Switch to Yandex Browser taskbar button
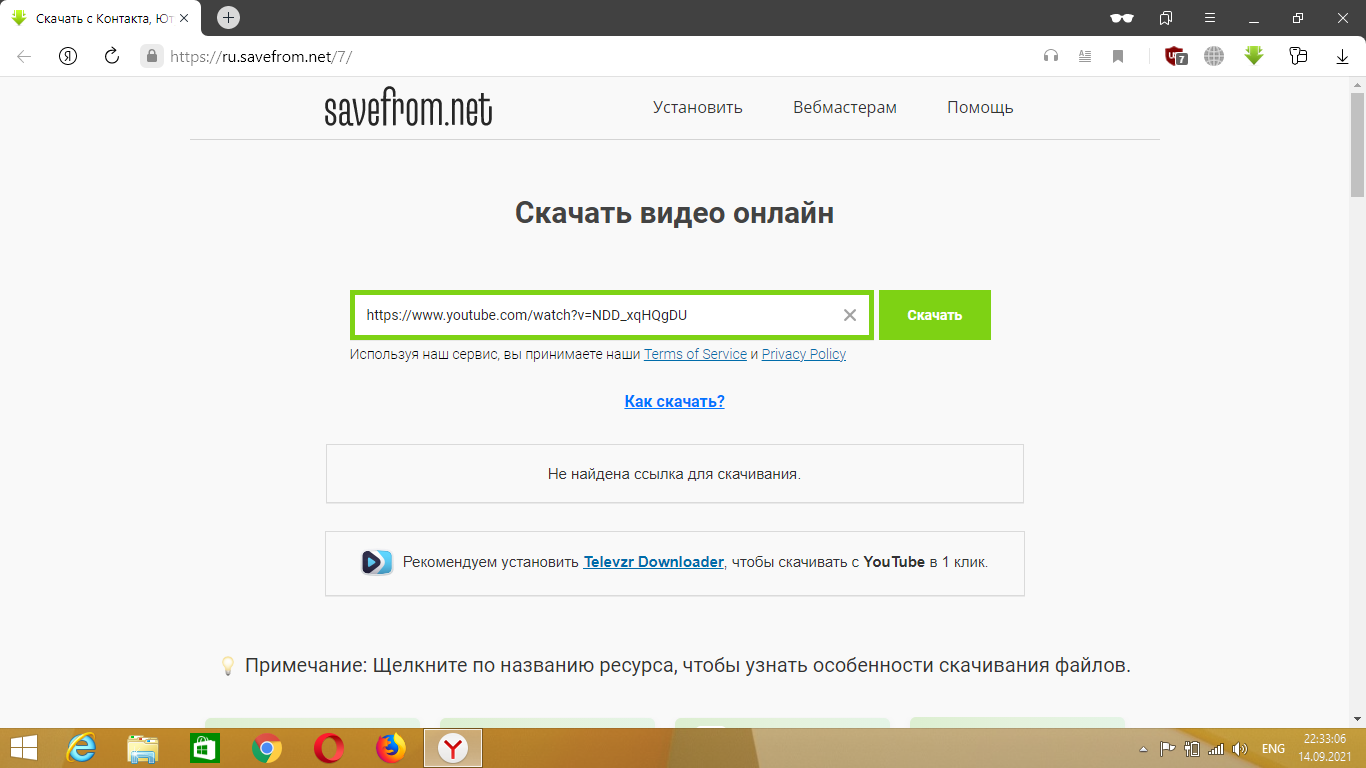The height and width of the screenshot is (768, 1366). coord(454,748)
